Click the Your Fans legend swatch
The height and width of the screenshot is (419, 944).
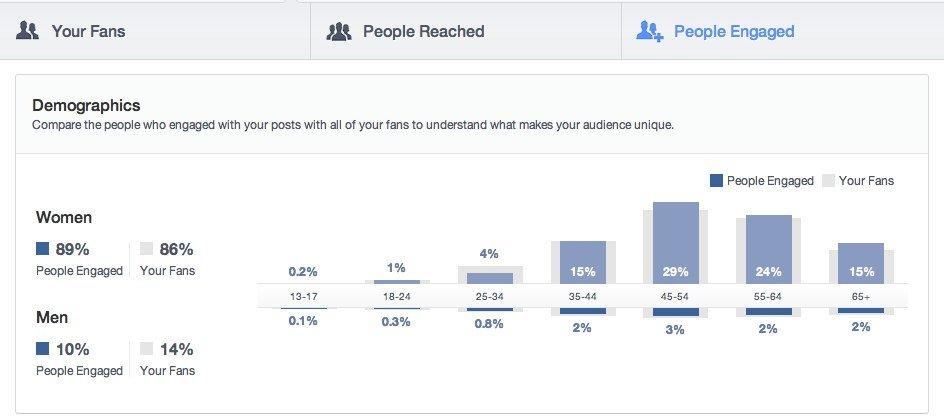pyautogui.click(x=828, y=181)
